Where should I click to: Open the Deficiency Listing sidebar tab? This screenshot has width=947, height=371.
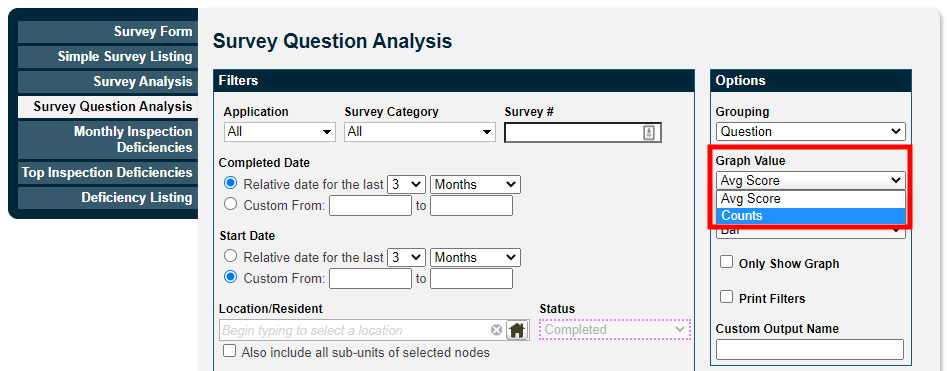[108, 198]
